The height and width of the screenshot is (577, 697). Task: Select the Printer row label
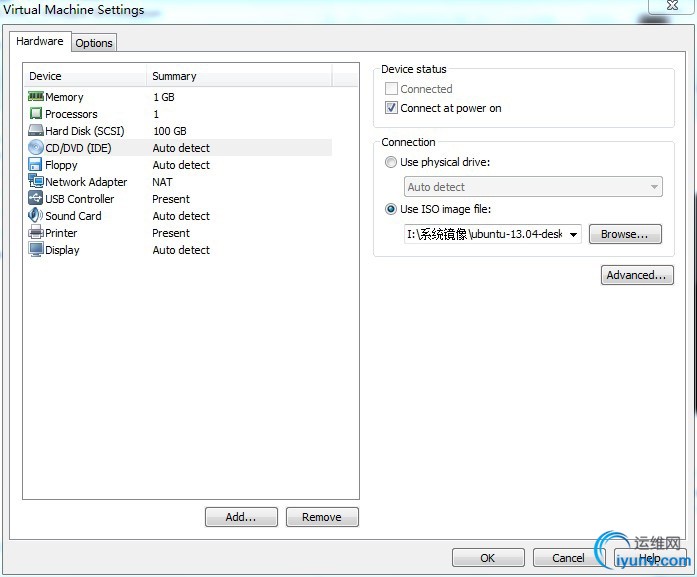click(x=61, y=232)
